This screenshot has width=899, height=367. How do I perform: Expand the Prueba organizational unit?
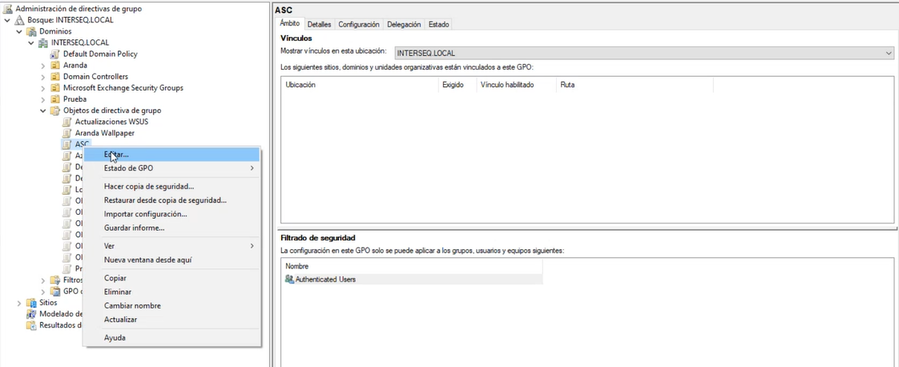pos(43,99)
